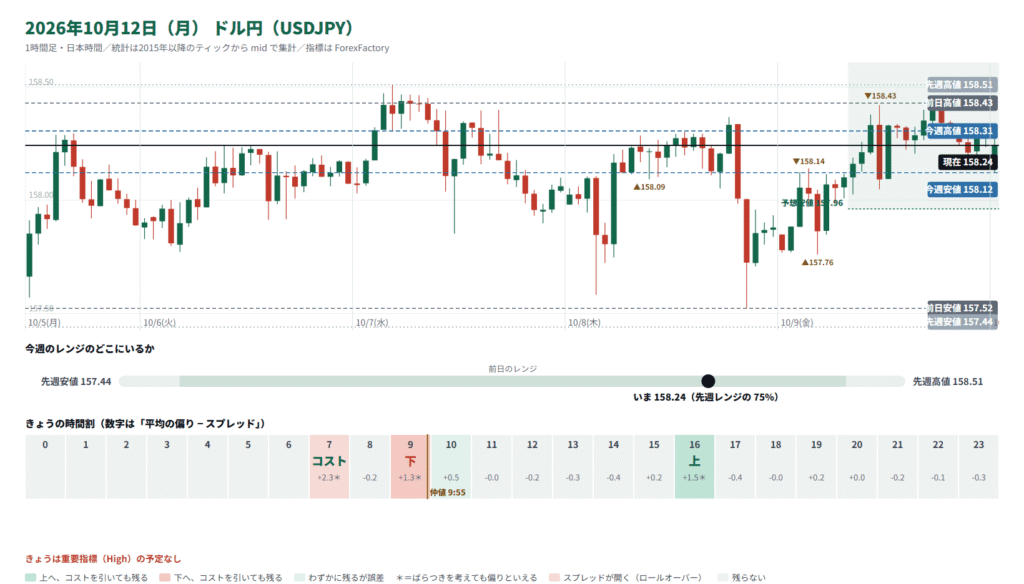
Task: Click the ▼158.14 annotation on the chart
Action: (808, 161)
